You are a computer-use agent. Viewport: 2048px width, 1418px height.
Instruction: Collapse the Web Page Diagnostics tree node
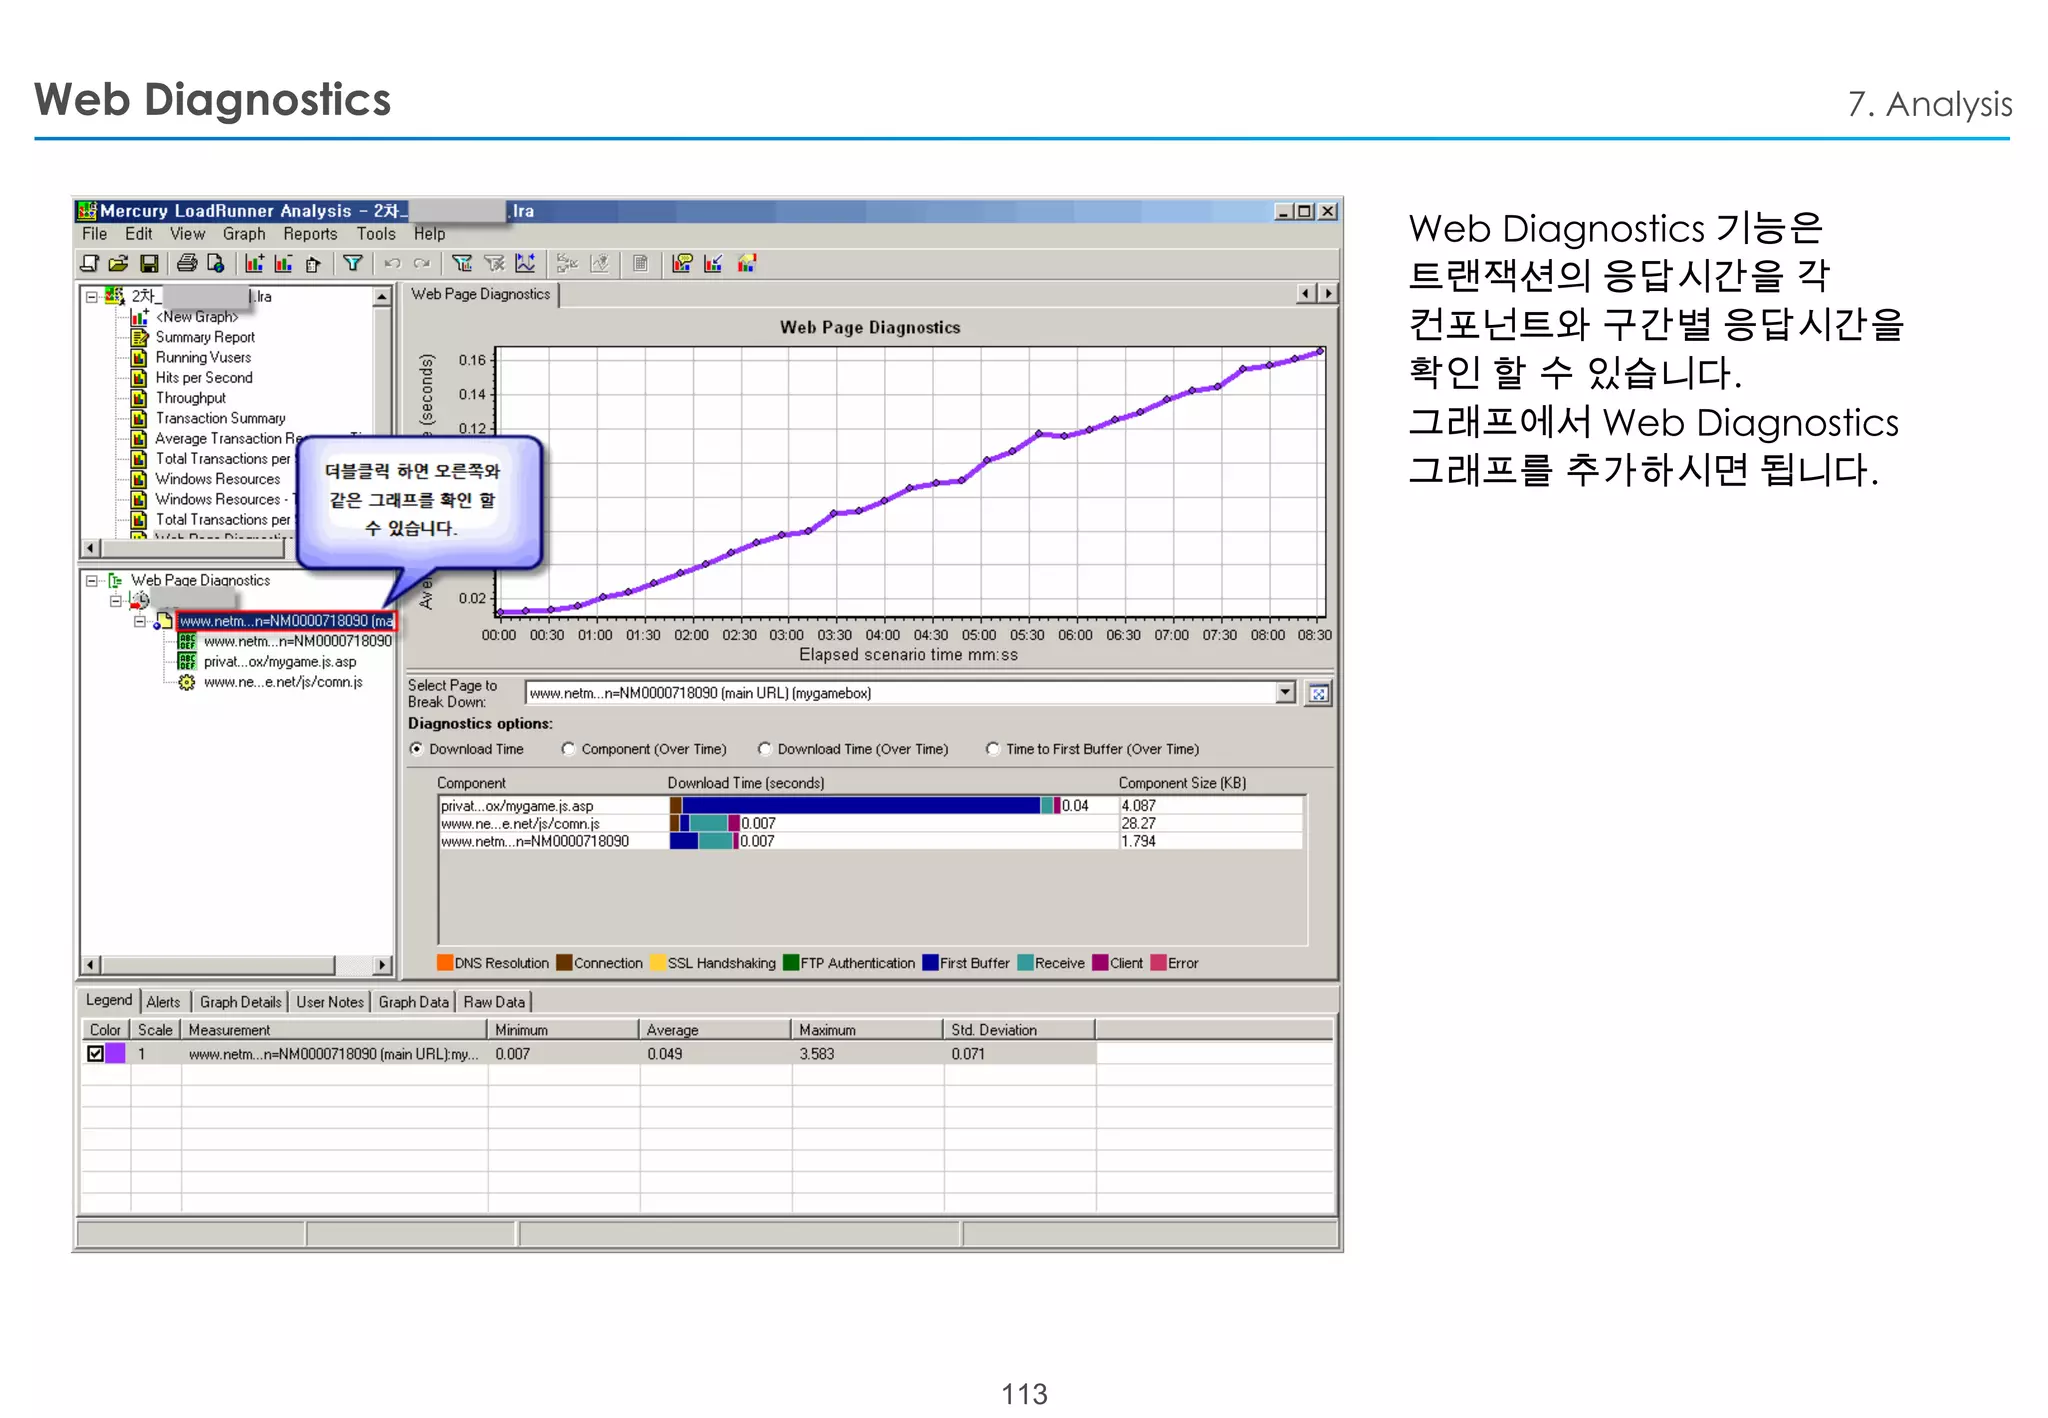(x=92, y=580)
